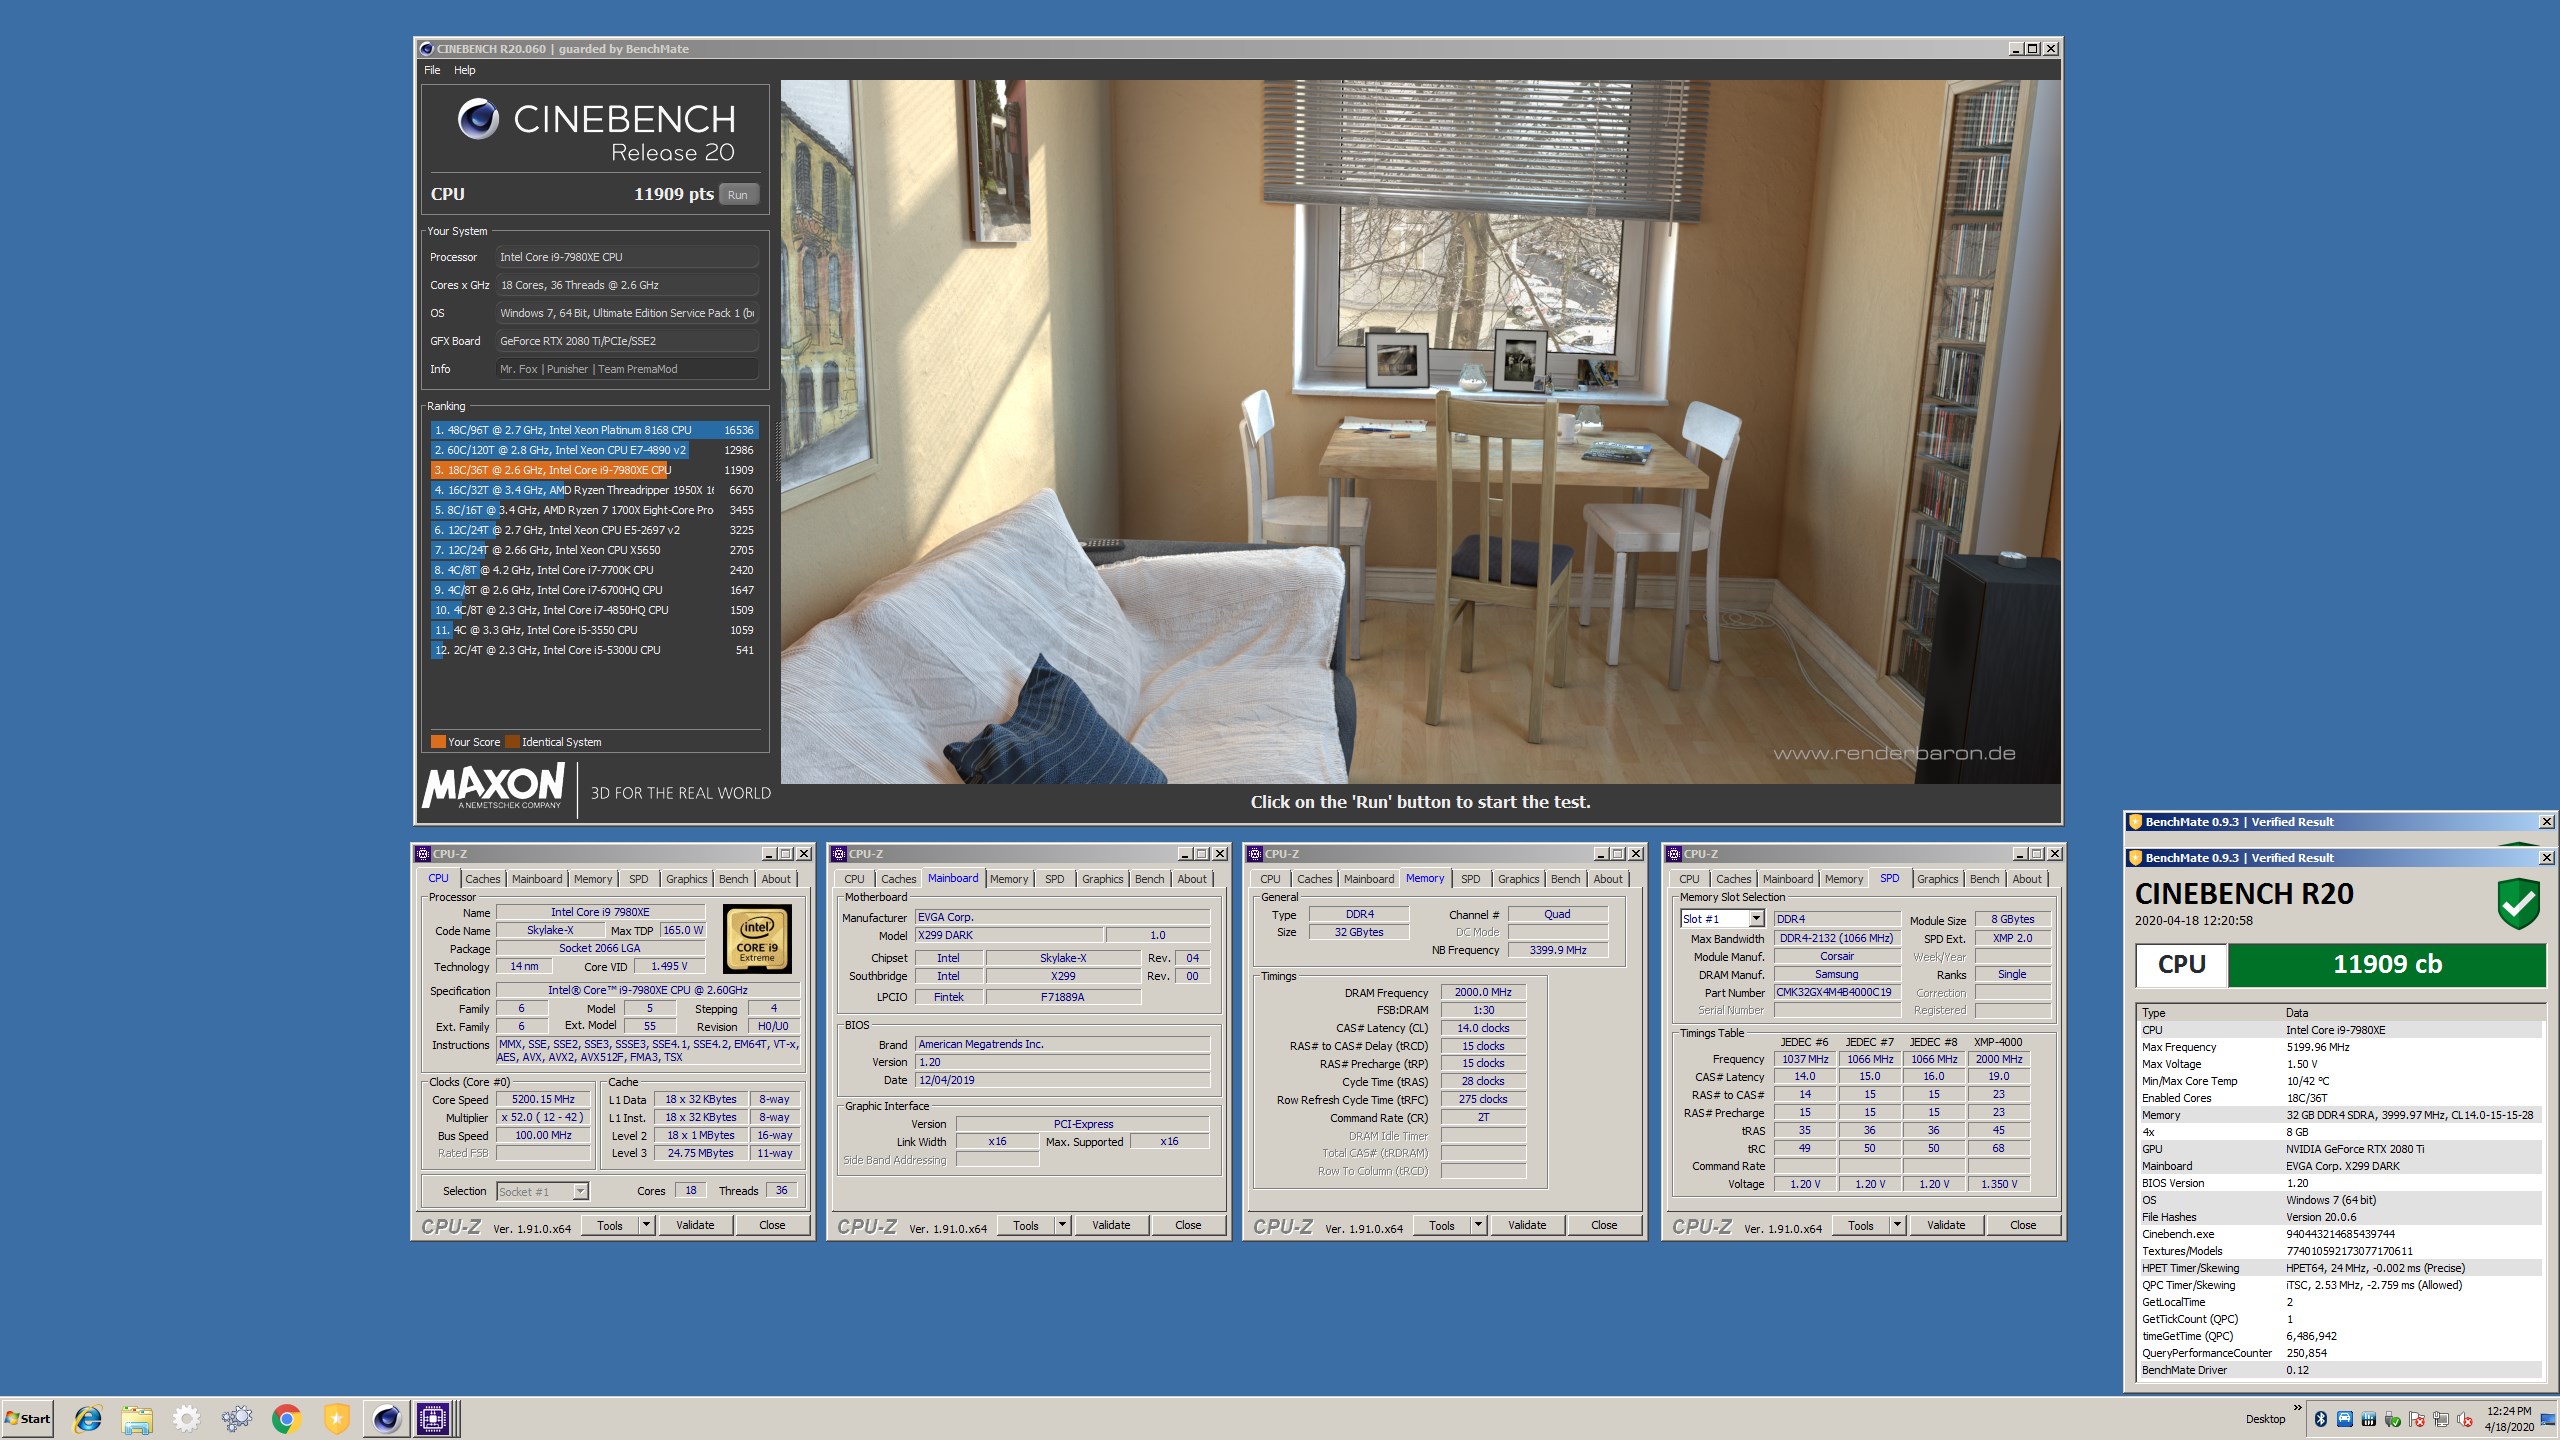Expand the Desktop toolbar chevron in taskbar
Viewport: 2560px width, 1440px height.
[2297, 1407]
